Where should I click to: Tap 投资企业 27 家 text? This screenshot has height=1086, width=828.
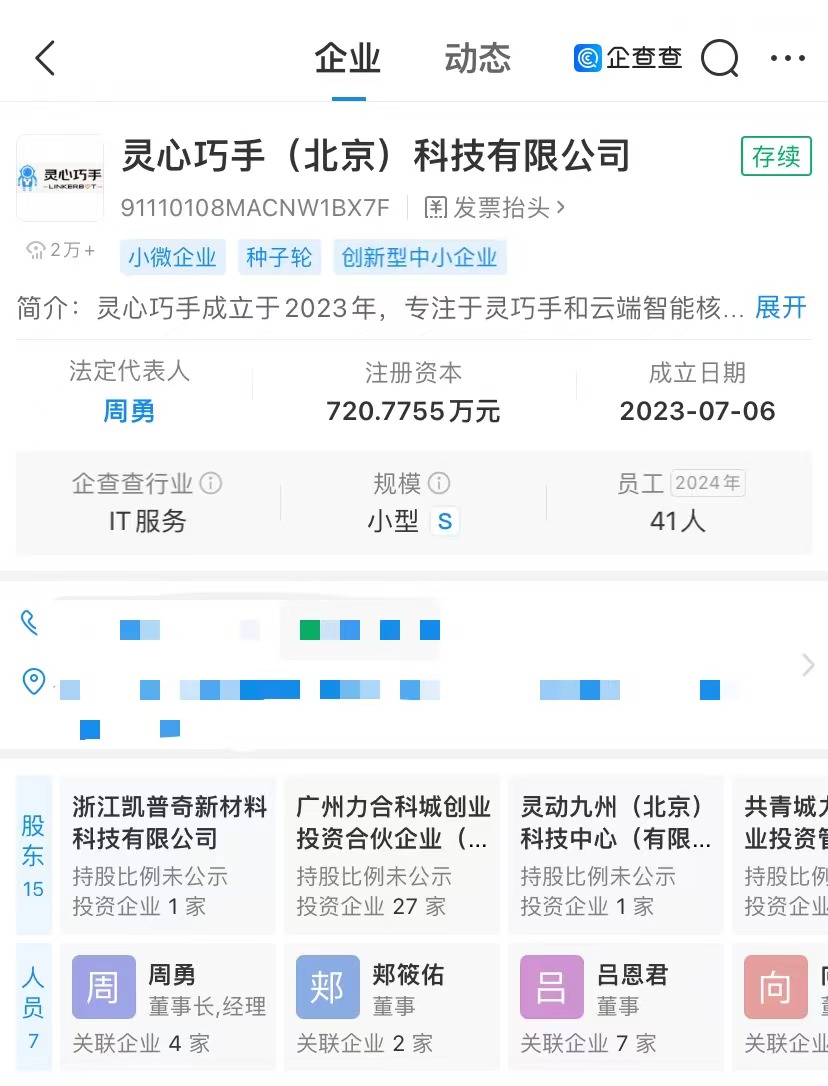(371, 906)
